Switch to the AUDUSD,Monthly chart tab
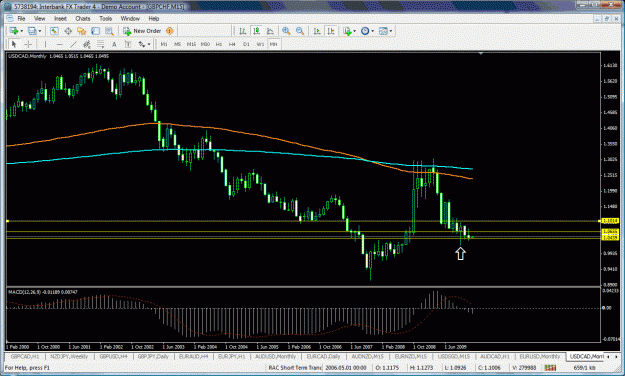Viewport: 625px width, 376px height. 275,356
